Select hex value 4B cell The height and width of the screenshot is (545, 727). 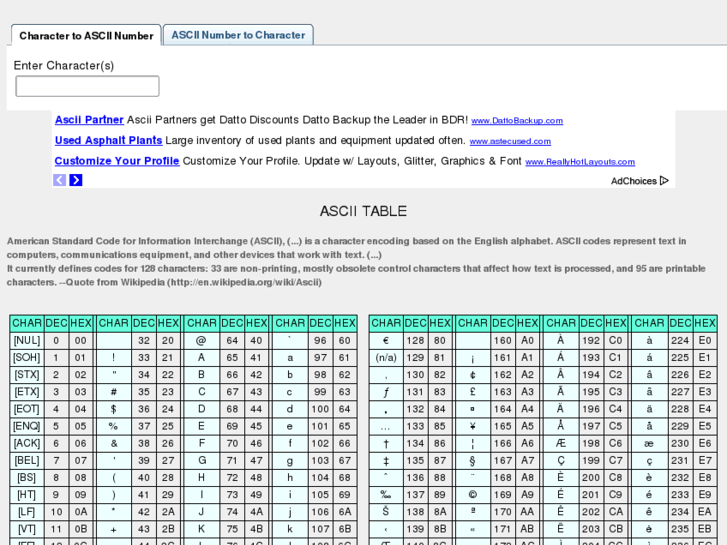pos(256,529)
